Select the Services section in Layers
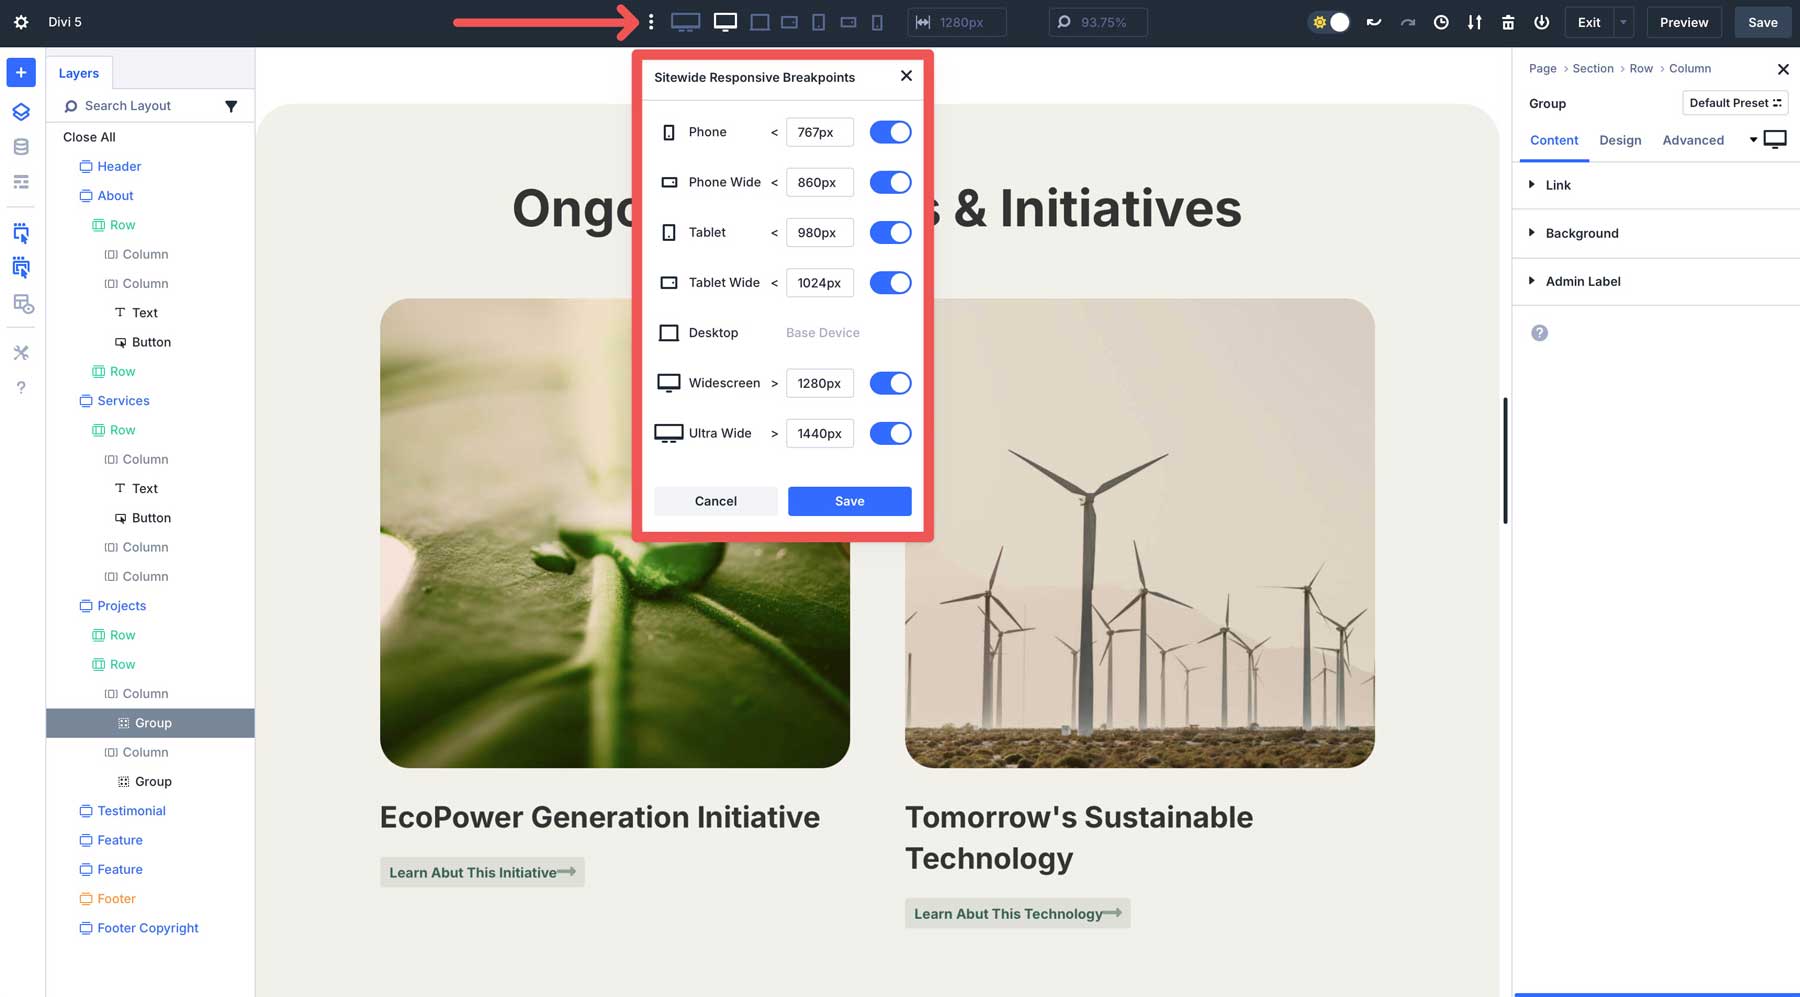The height and width of the screenshot is (997, 1800). [x=123, y=401]
